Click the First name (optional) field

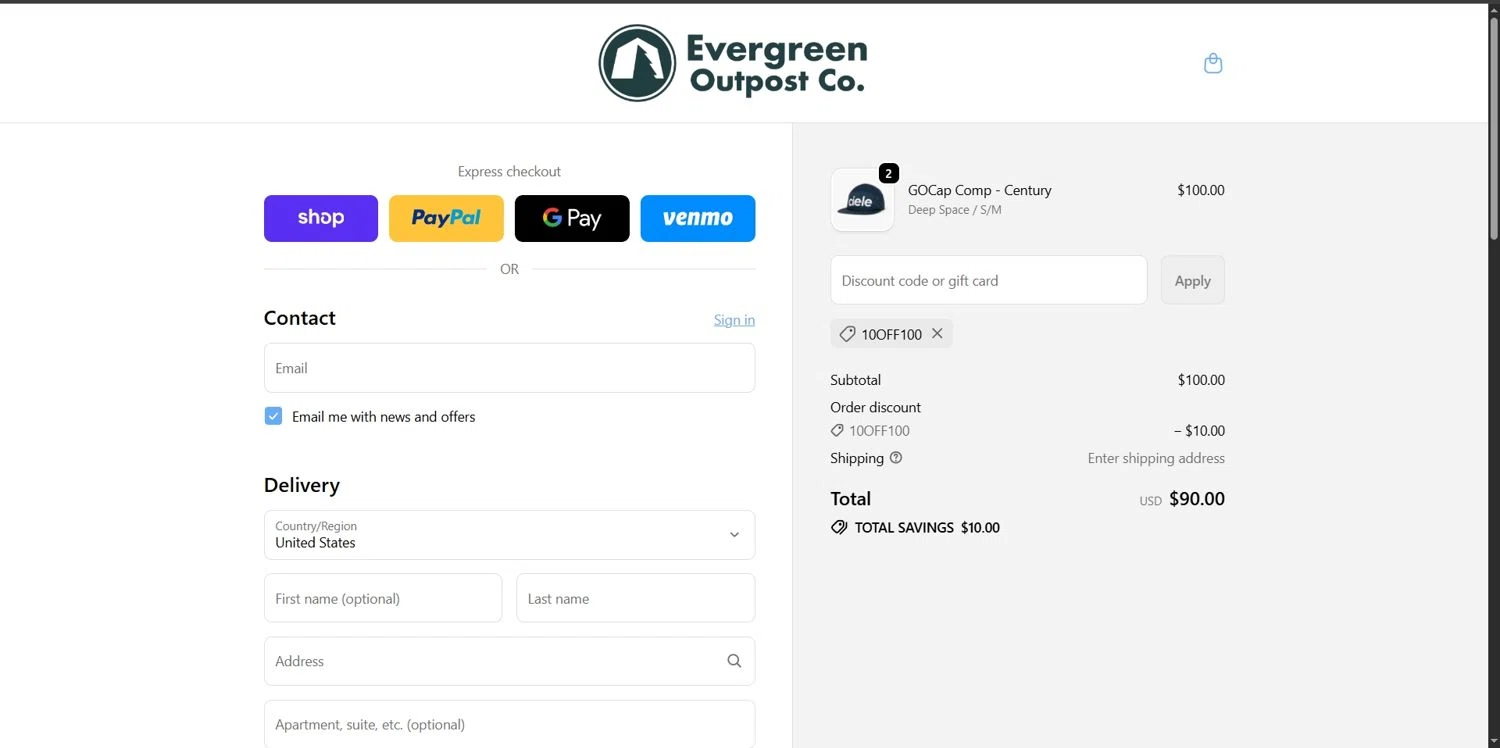click(x=383, y=598)
